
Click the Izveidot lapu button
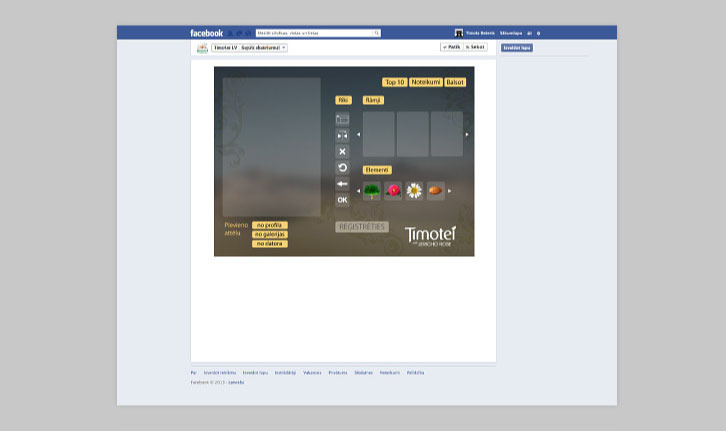point(517,48)
